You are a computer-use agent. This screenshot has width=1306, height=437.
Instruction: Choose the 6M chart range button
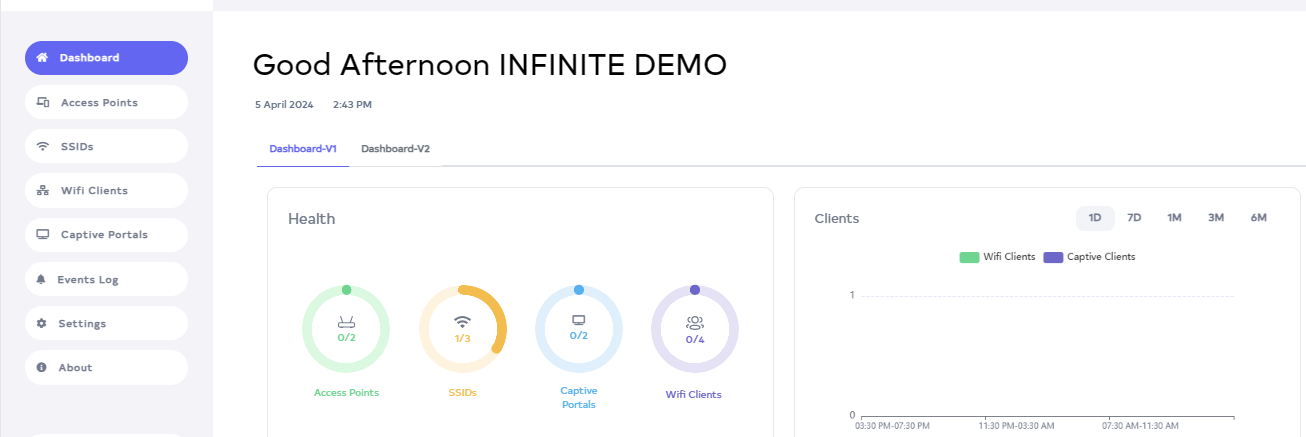point(1258,218)
